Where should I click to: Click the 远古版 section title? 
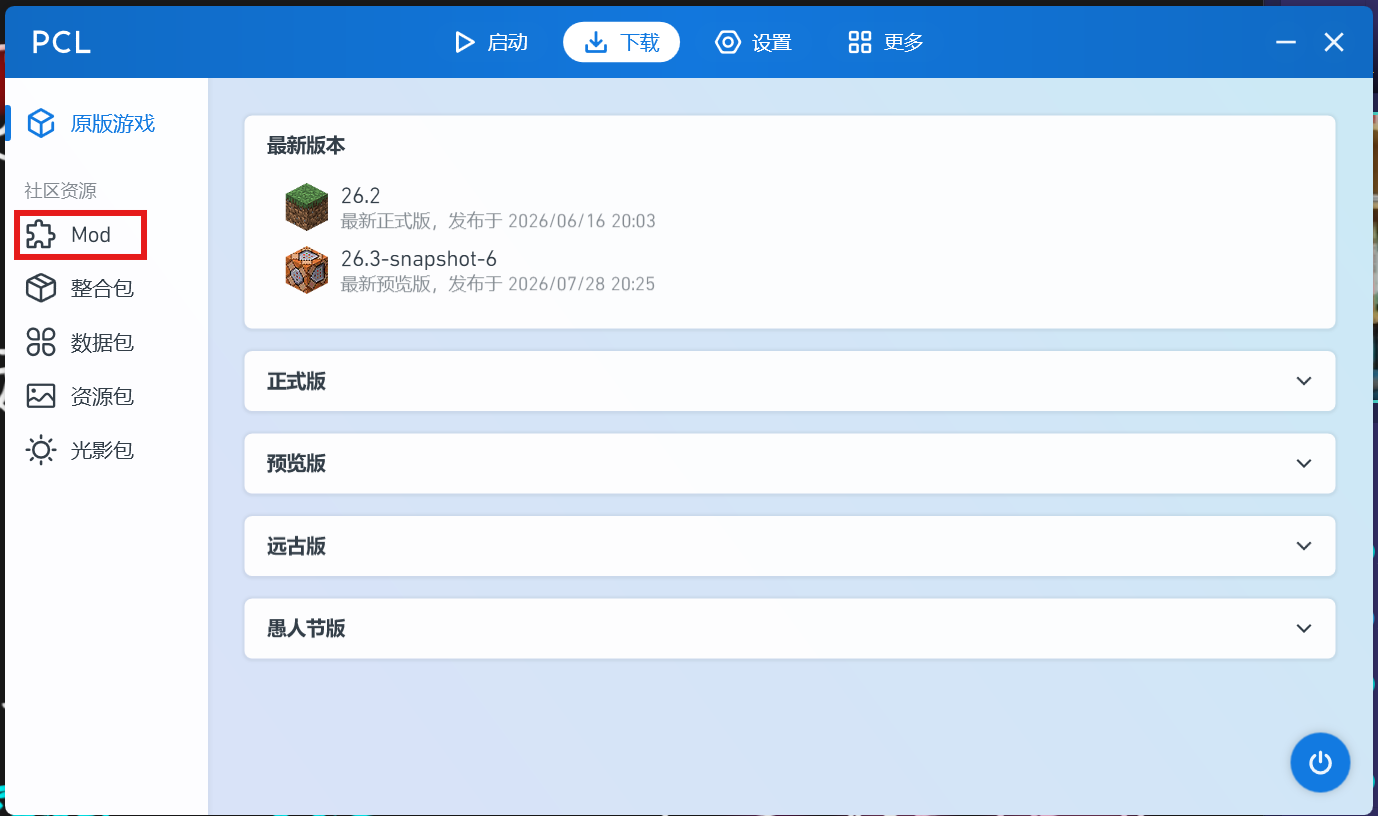(296, 546)
